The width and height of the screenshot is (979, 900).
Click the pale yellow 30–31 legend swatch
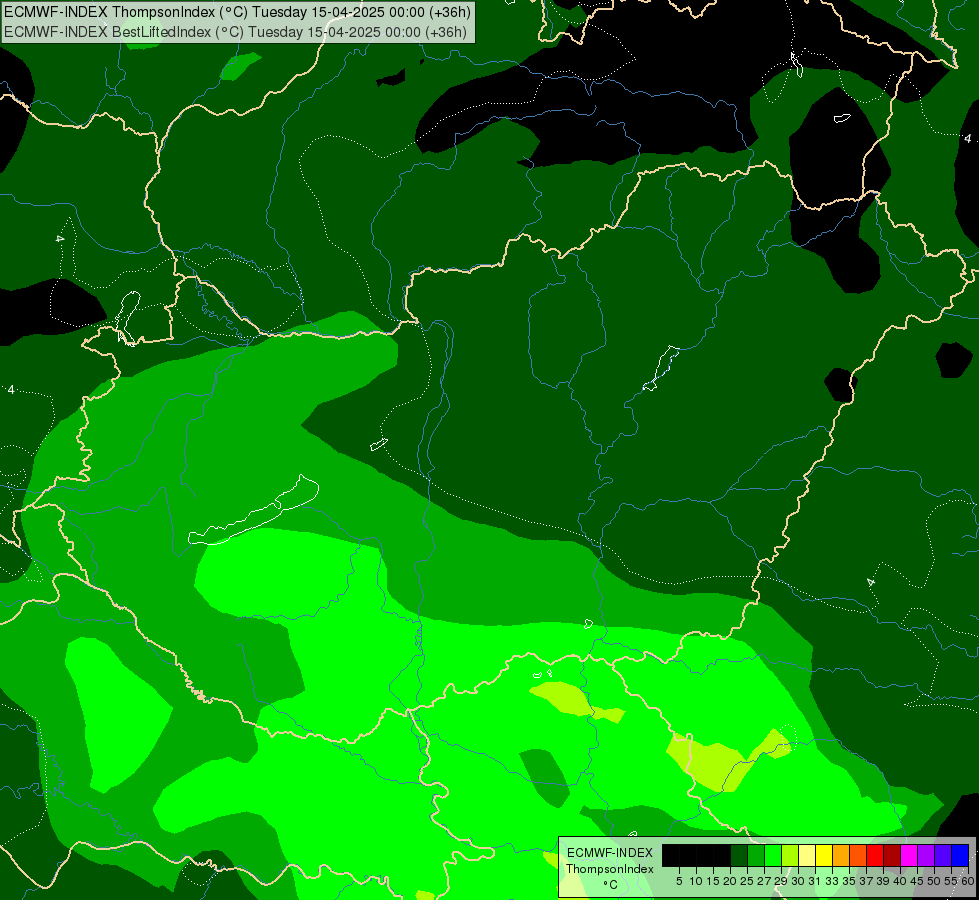[x=807, y=855]
